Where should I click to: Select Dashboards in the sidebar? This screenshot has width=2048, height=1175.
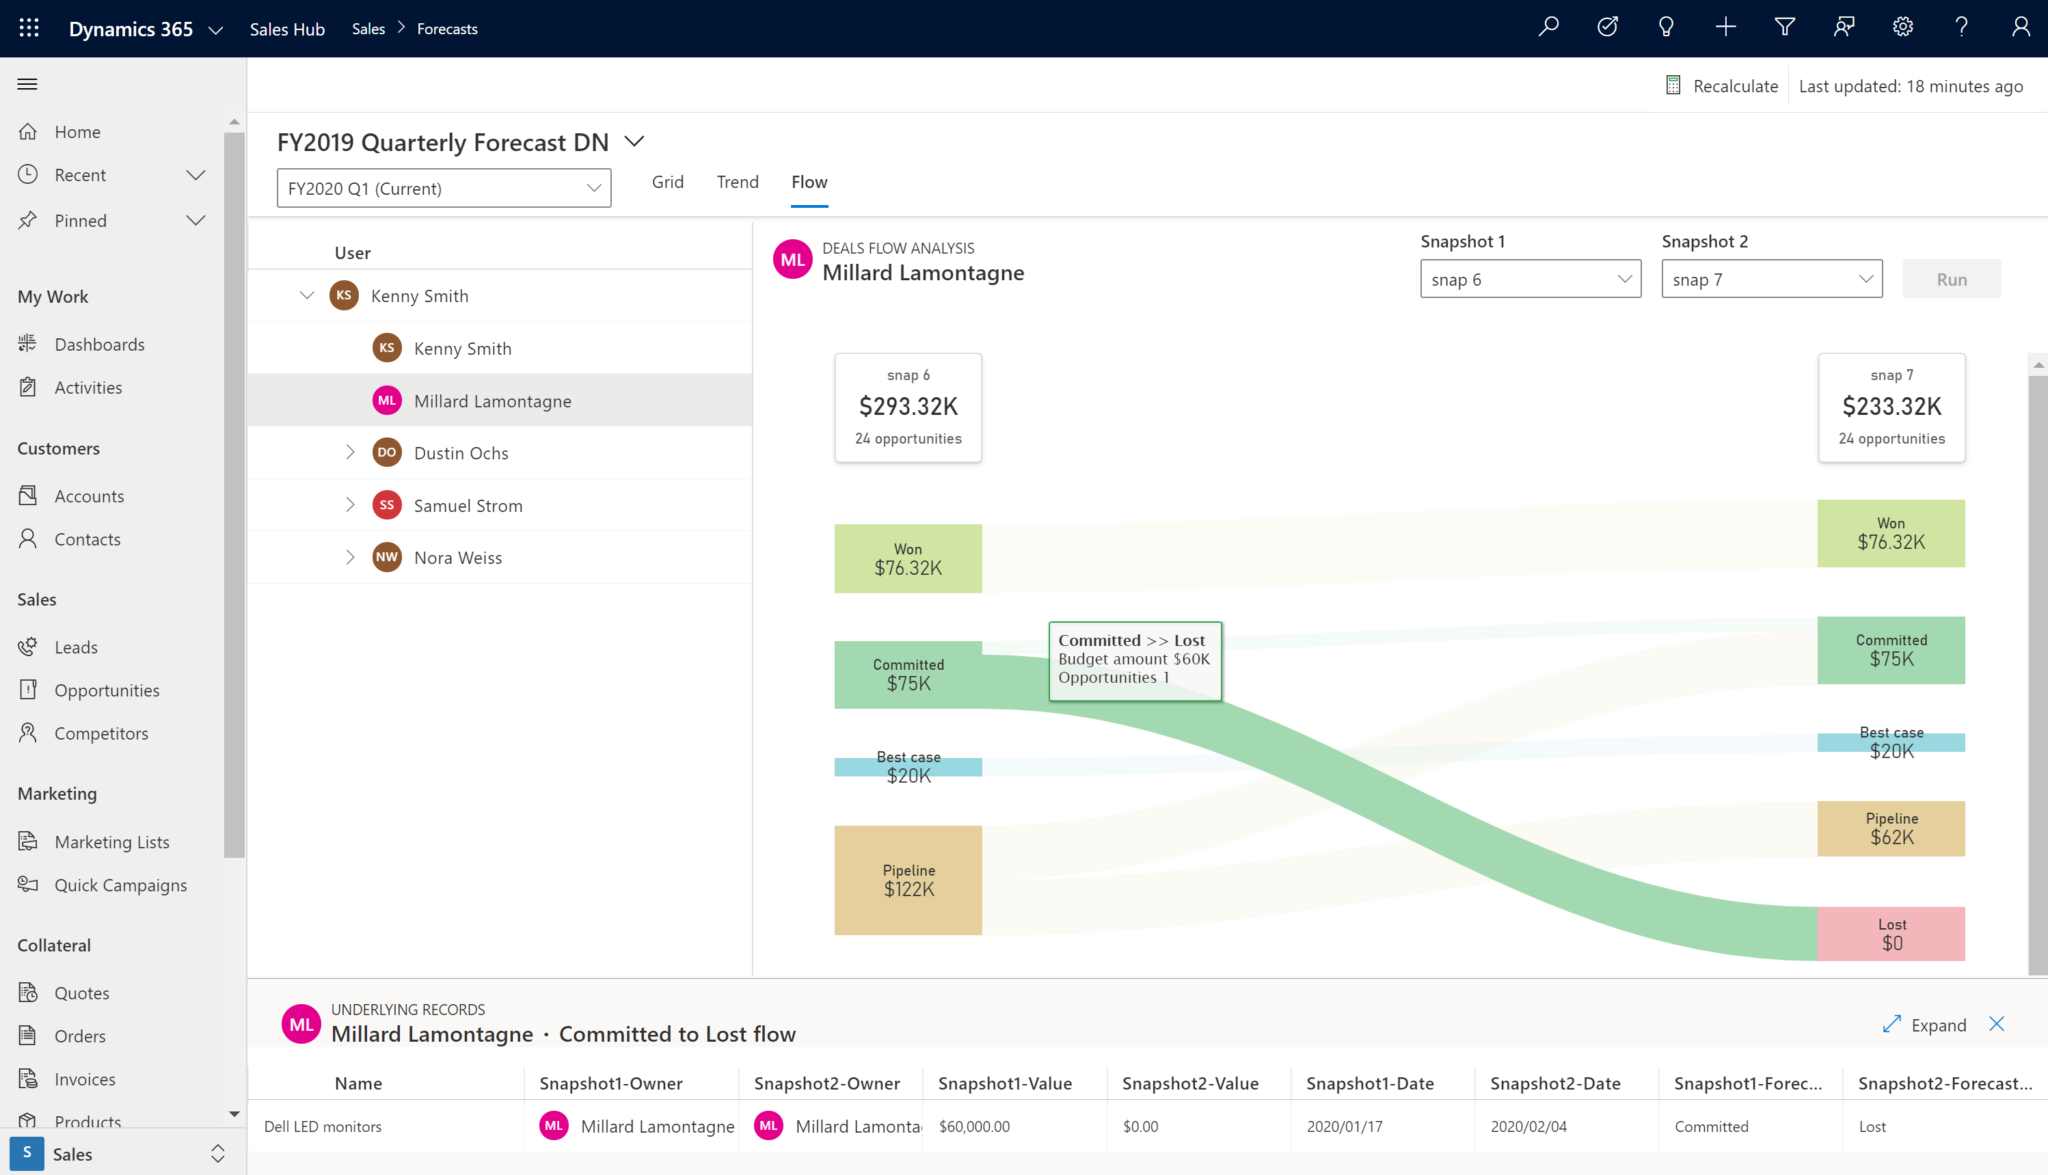[100, 343]
